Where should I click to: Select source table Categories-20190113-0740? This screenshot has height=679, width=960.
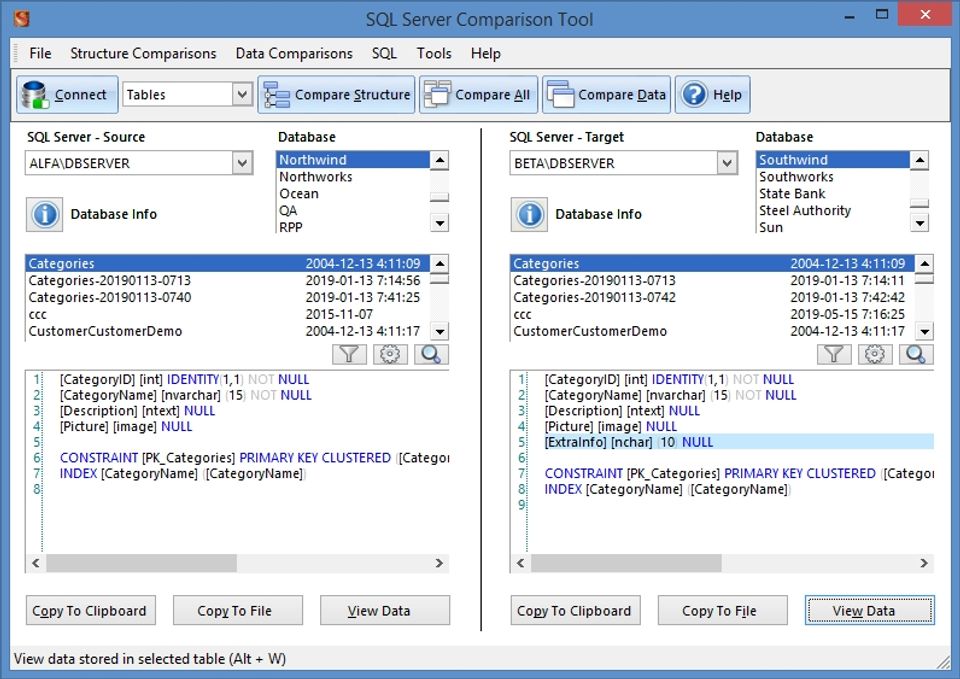pos(227,298)
